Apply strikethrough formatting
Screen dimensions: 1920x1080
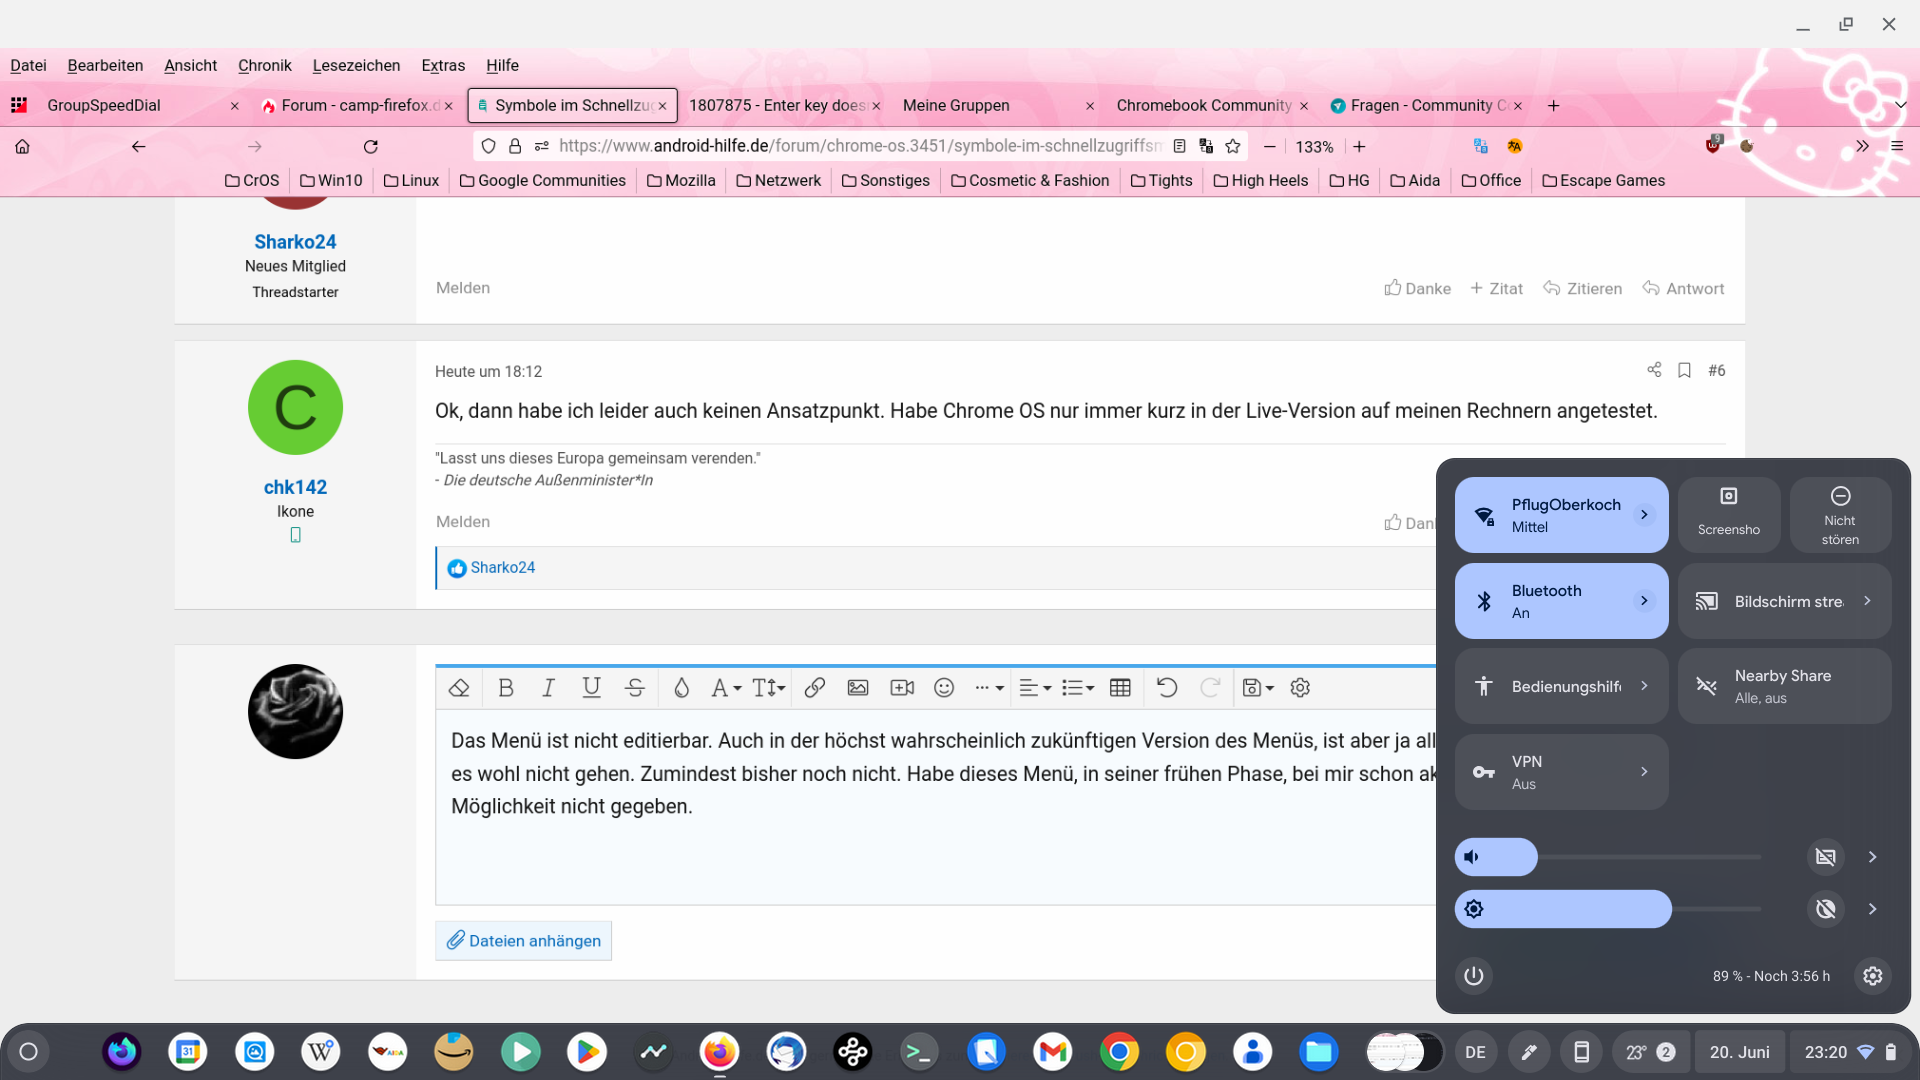634,688
